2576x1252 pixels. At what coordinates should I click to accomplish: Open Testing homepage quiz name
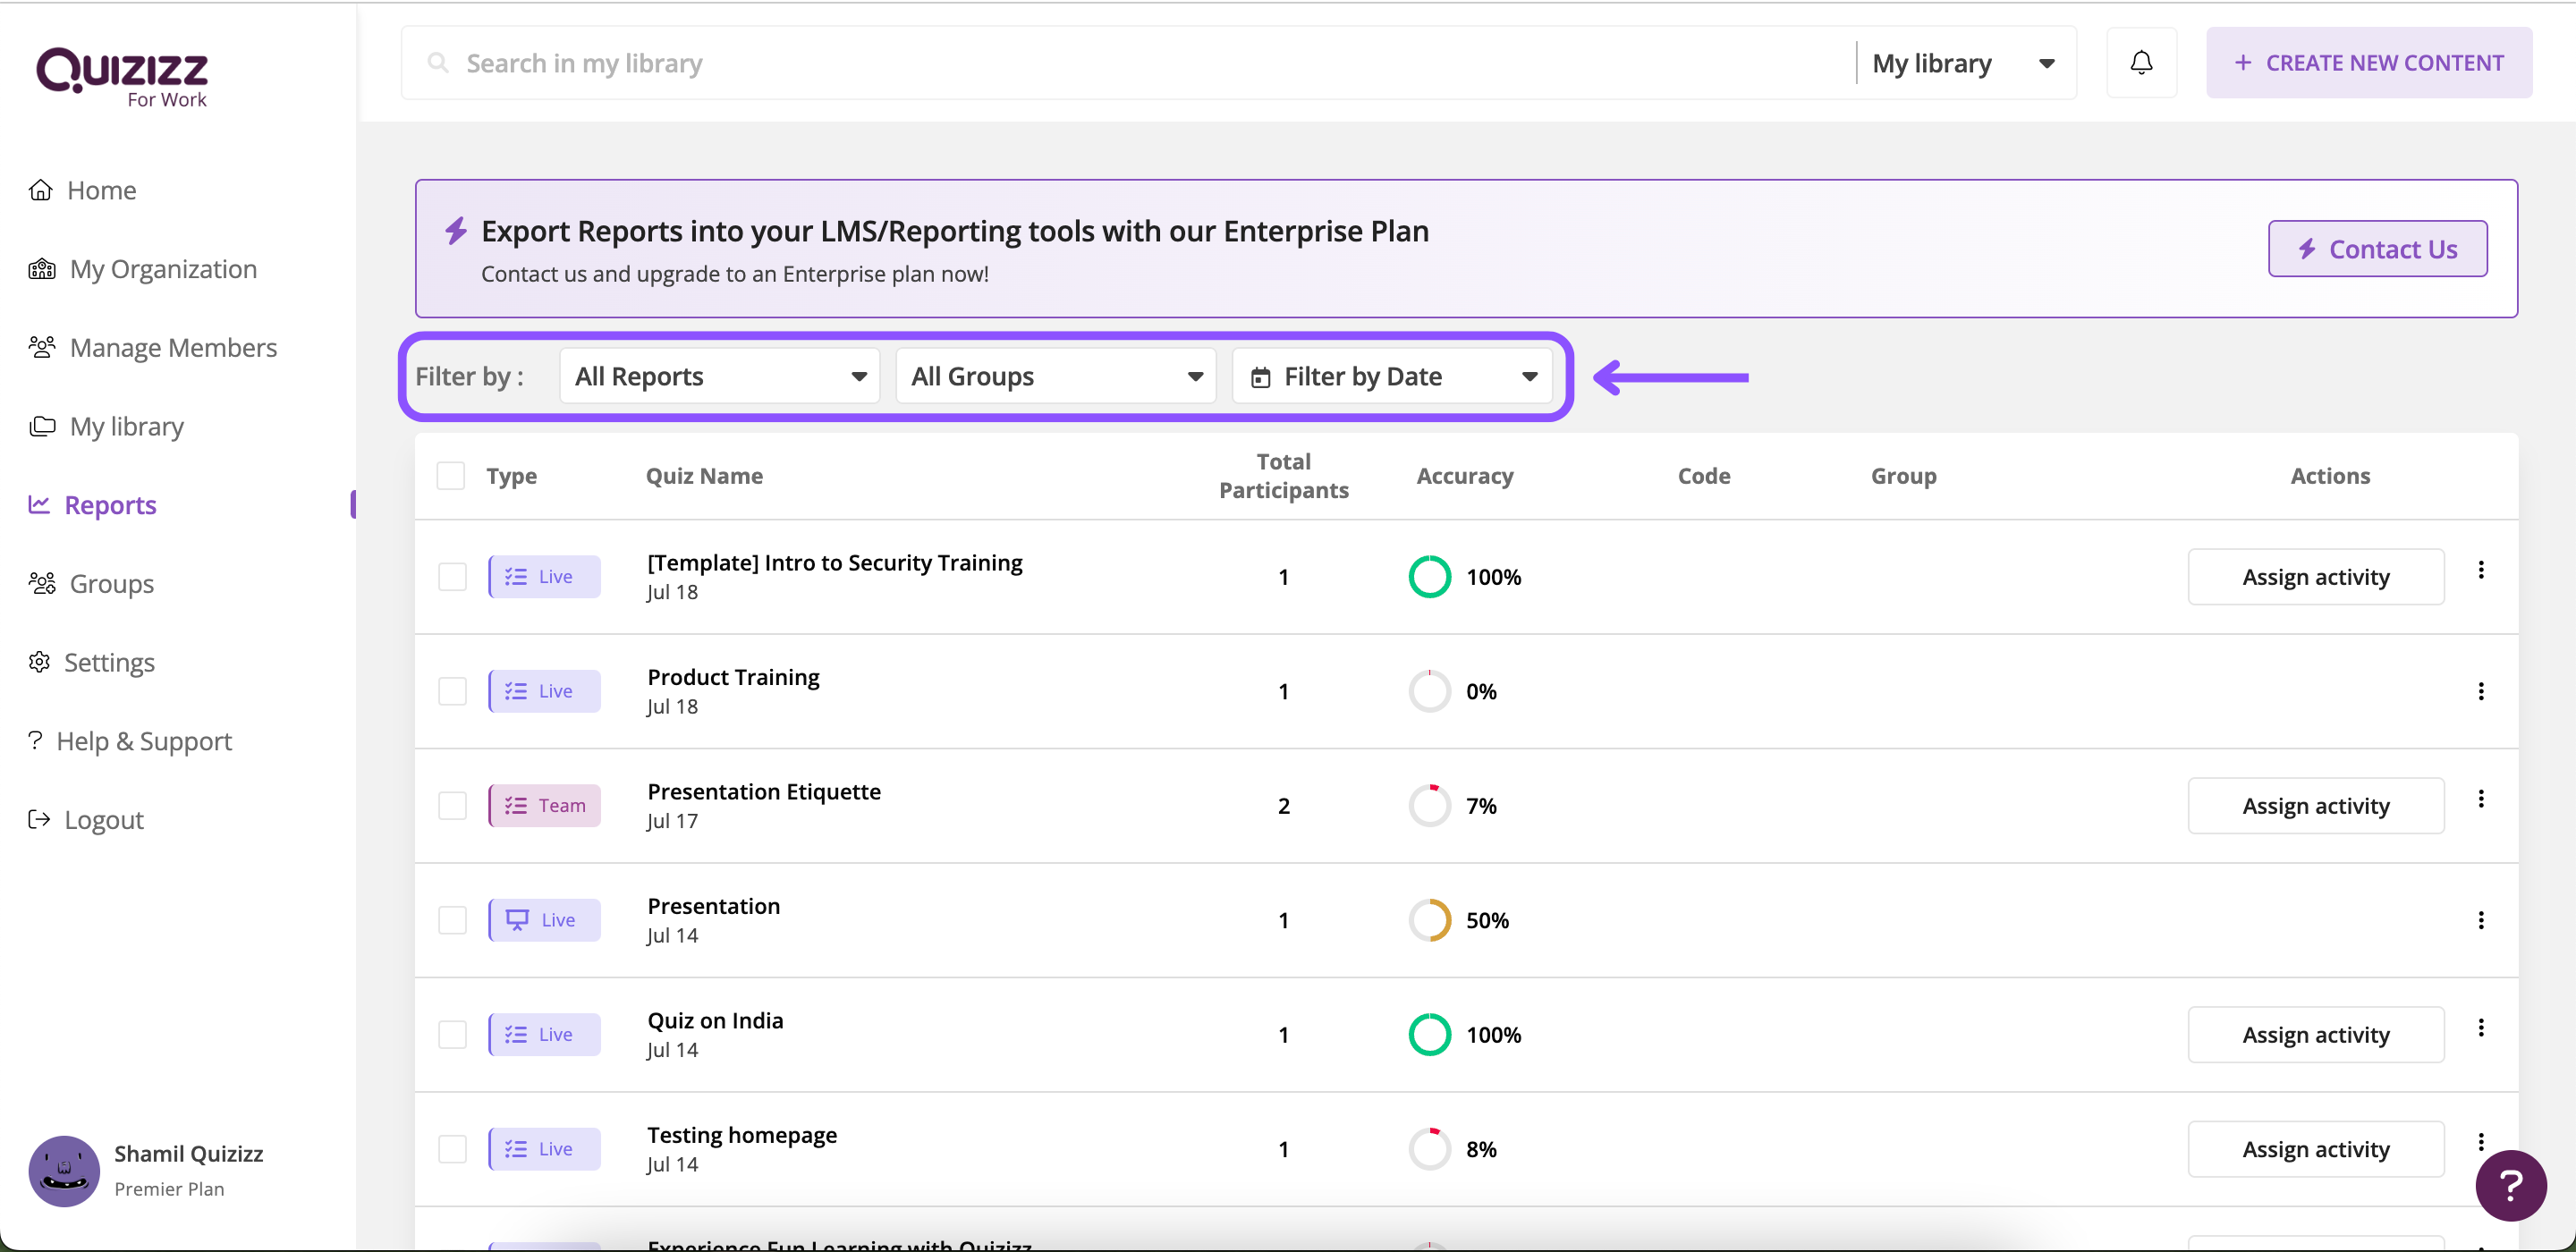(742, 1135)
